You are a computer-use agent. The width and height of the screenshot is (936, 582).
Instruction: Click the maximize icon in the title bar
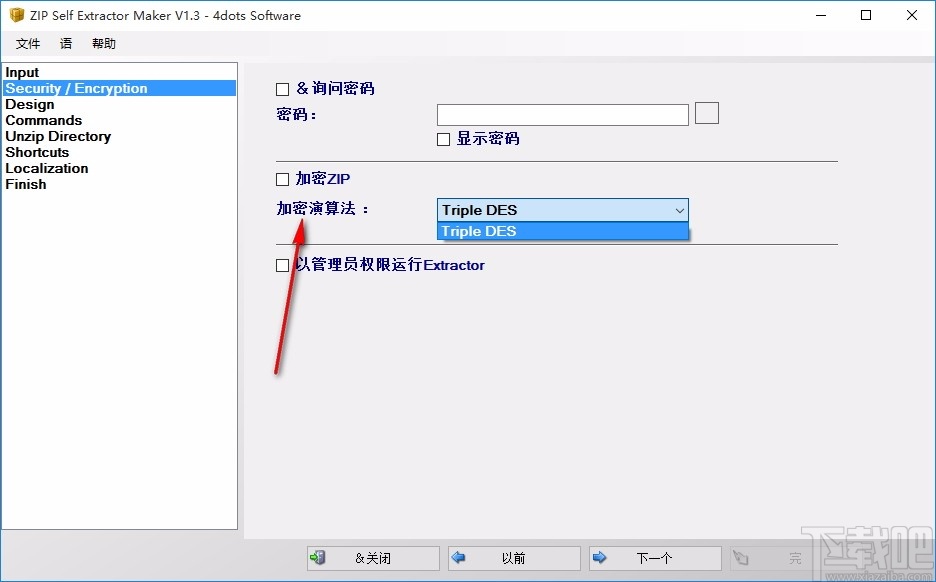pos(866,15)
